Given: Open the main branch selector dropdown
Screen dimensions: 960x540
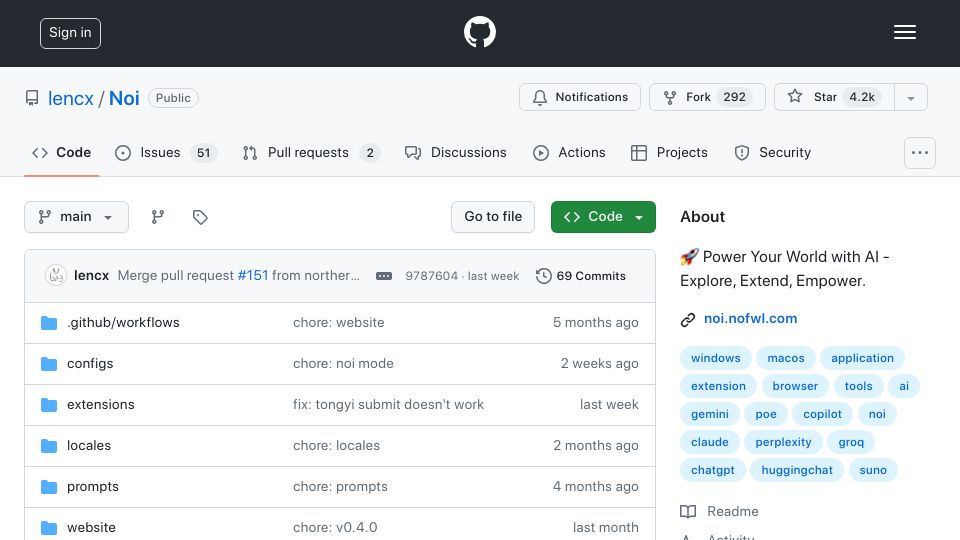Looking at the screenshot, I should (77, 217).
